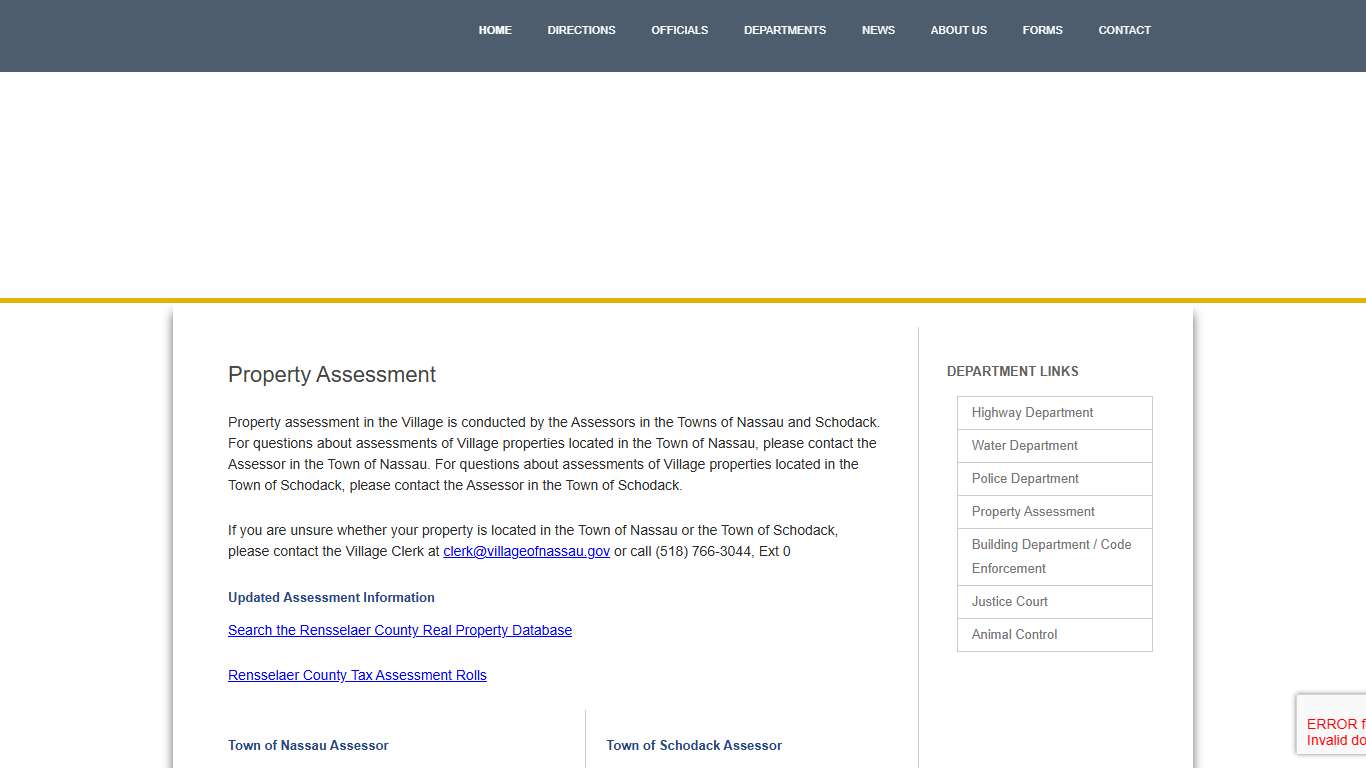
Task: Open the Animal Control department link
Action: point(1014,634)
